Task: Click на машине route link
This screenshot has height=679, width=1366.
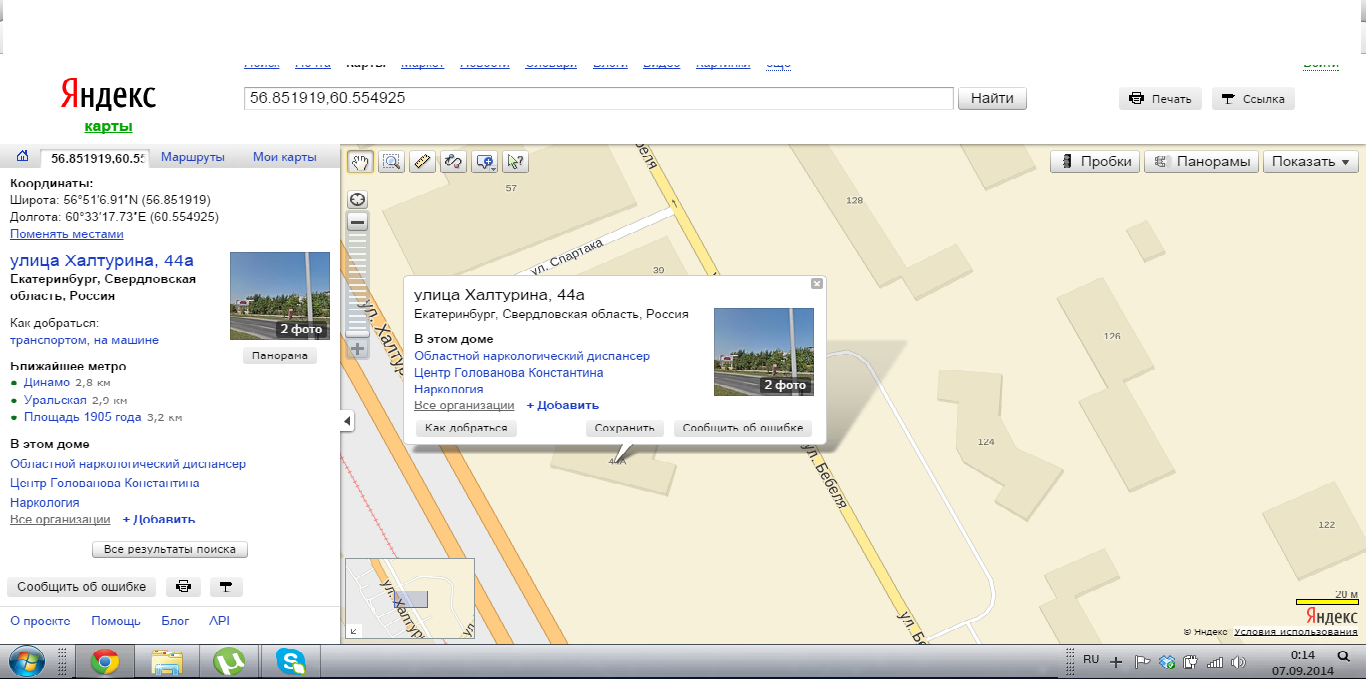Action: (x=126, y=340)
